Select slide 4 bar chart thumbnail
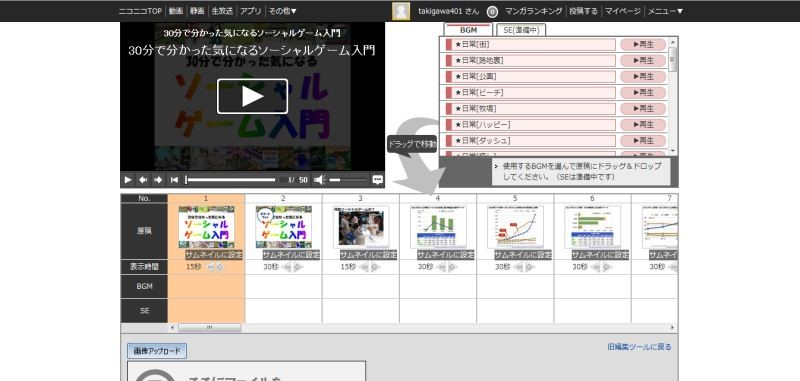This screenshot has height=381, width=800. (x=438, y=227)
